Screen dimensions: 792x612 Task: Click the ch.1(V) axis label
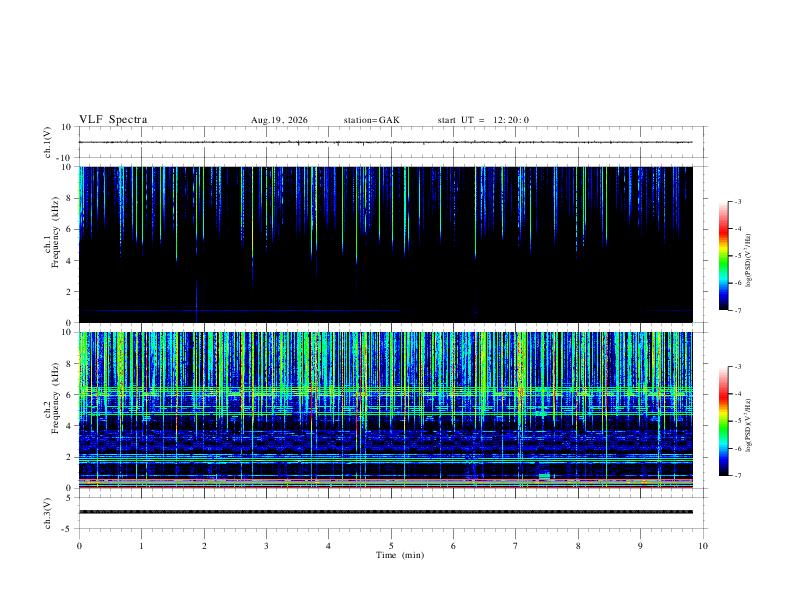tap(48, 142)
